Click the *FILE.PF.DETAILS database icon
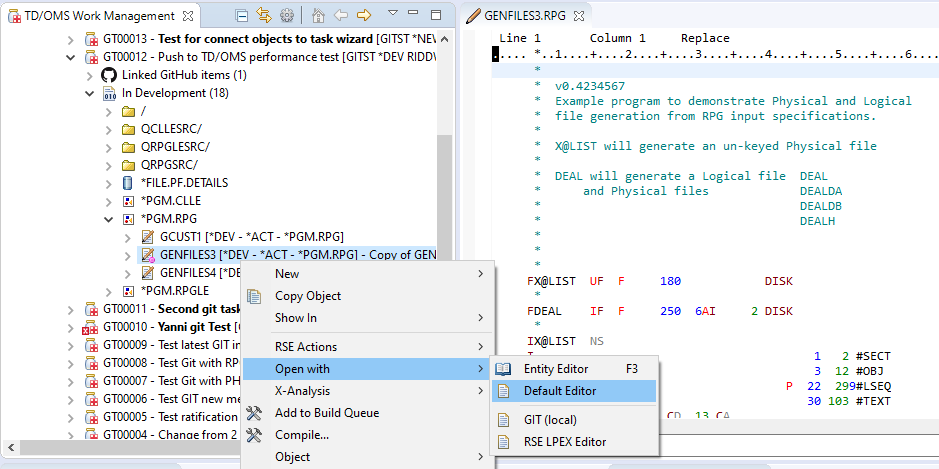939x469 pixels. (127, 183)
